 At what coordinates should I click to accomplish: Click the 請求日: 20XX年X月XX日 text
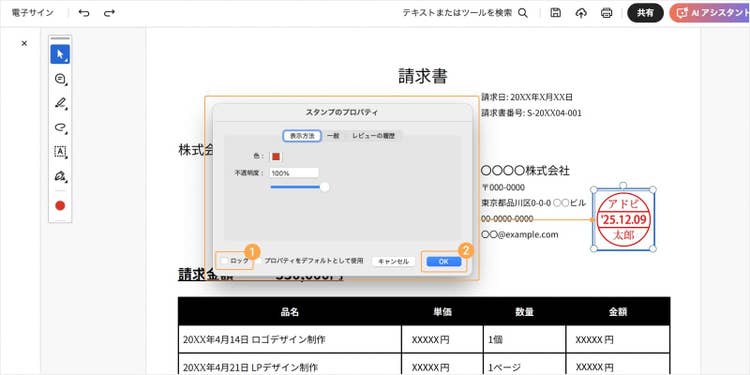(x=527, y=97)
